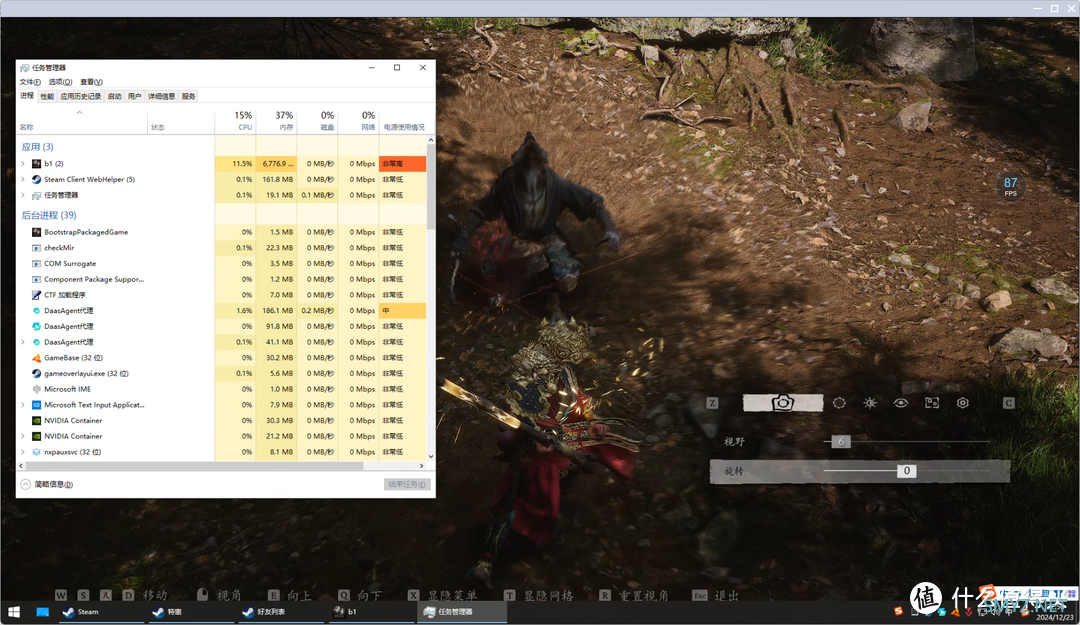Viewport: 1080px width, 625px height.
Task: Open the gear-shaped photo mode tab
Action: (963, 402)
